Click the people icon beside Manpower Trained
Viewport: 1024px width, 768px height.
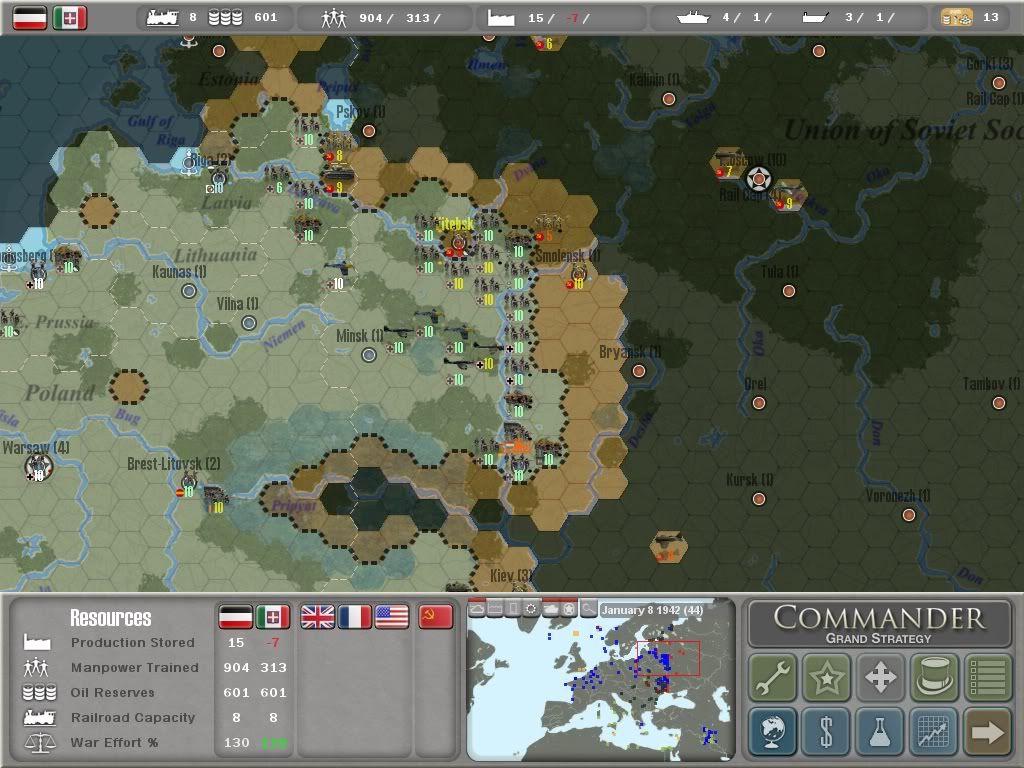[37, 667]
